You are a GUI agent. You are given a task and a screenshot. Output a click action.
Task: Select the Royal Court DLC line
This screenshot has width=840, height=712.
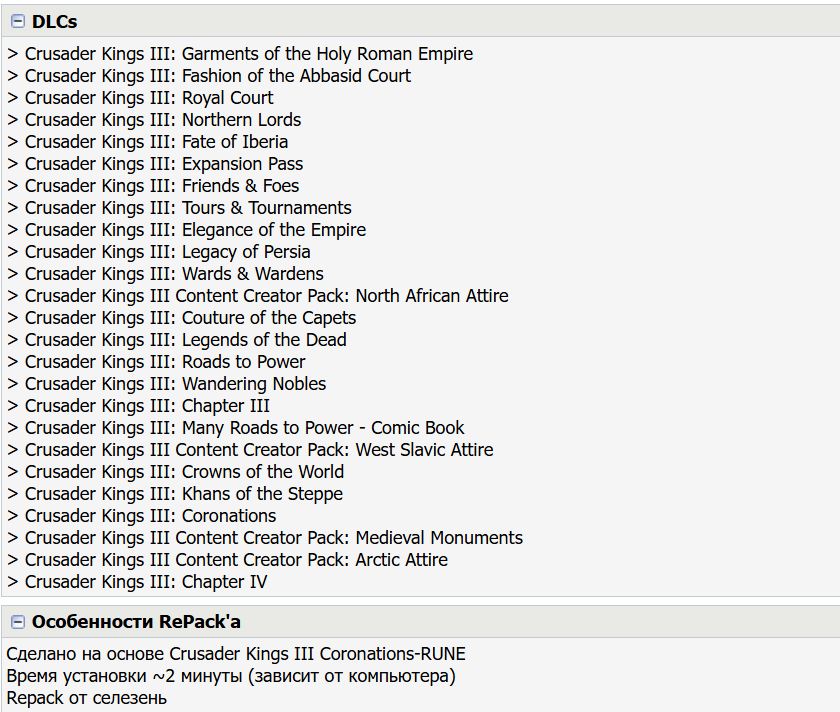[x=140, y=98]
